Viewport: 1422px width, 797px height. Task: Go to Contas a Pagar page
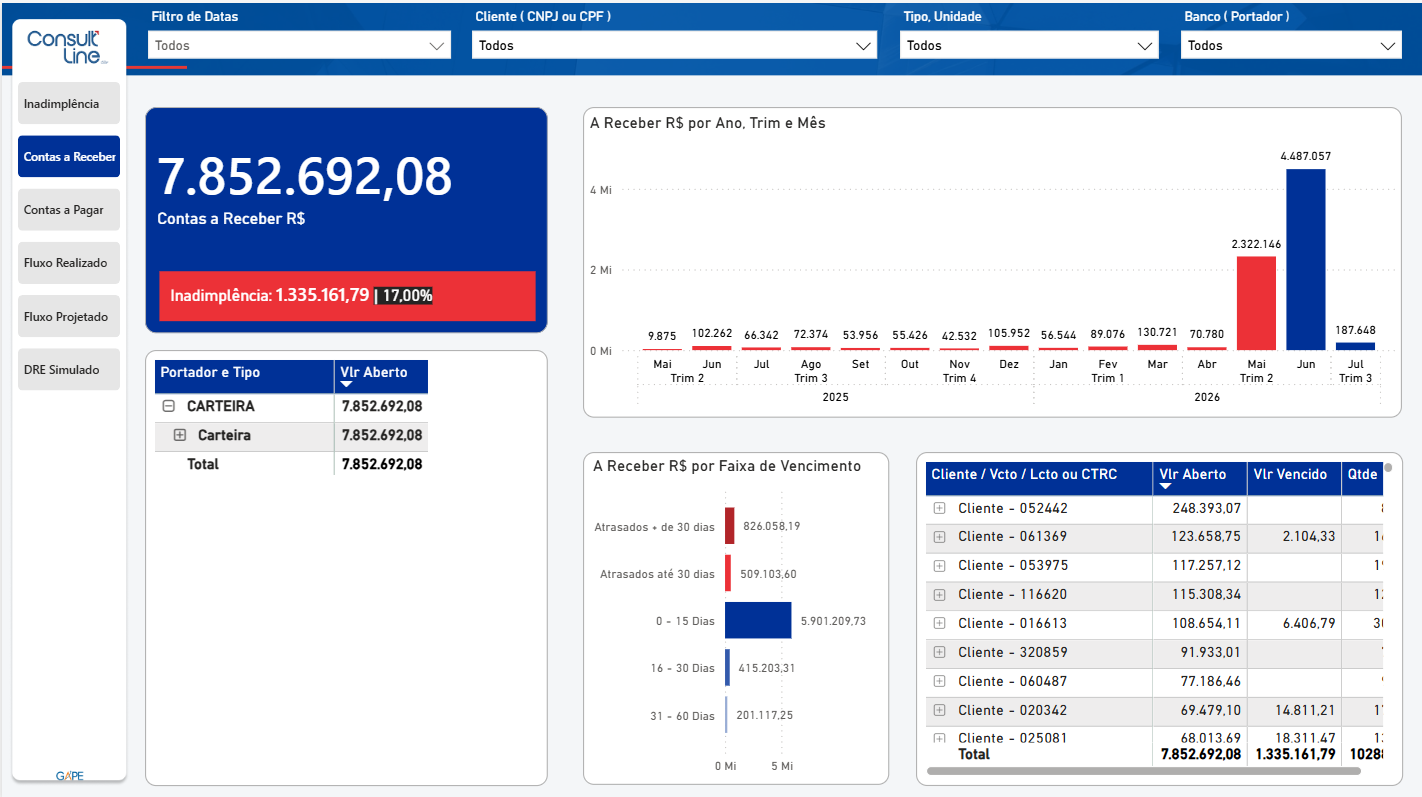point(69,210)
